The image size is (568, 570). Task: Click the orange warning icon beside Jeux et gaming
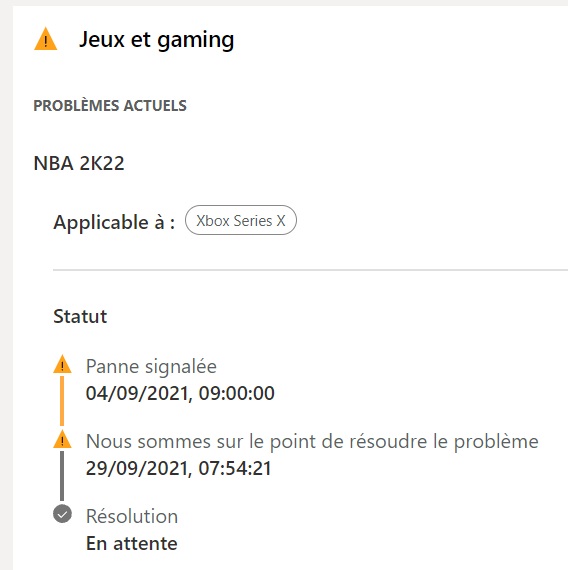[45, 39]
